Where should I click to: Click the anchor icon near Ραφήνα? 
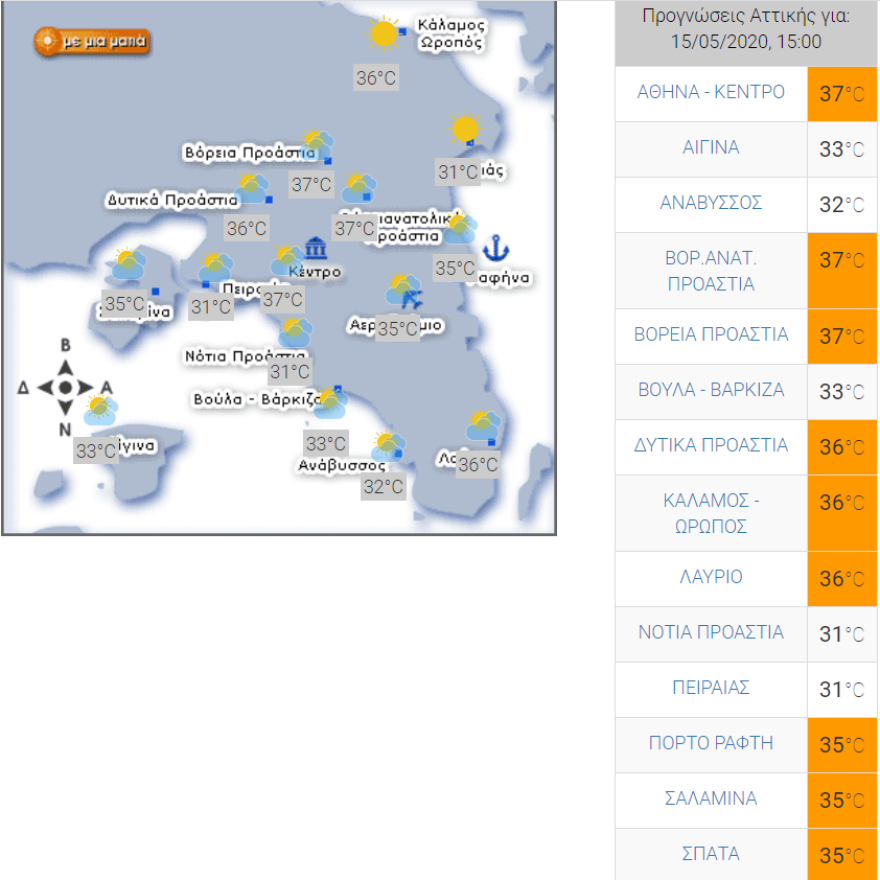pos(496,247)
